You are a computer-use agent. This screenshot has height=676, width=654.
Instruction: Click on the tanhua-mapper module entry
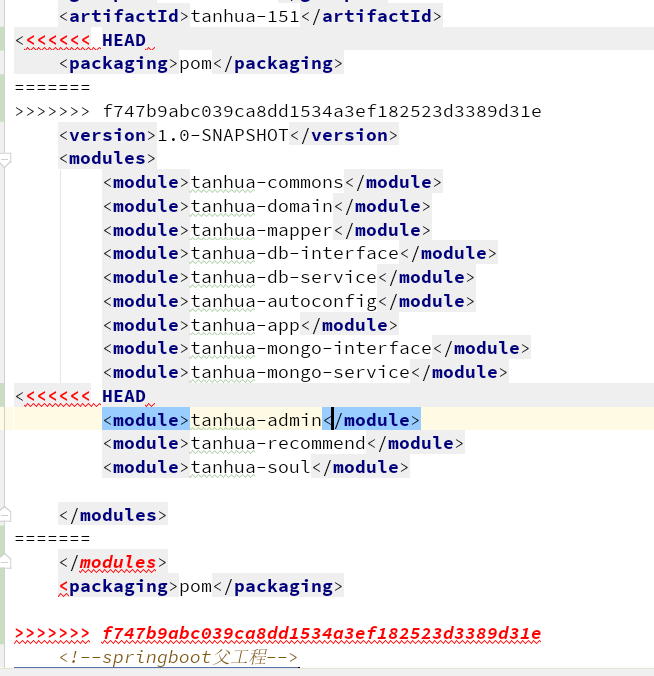pos(261,230)
